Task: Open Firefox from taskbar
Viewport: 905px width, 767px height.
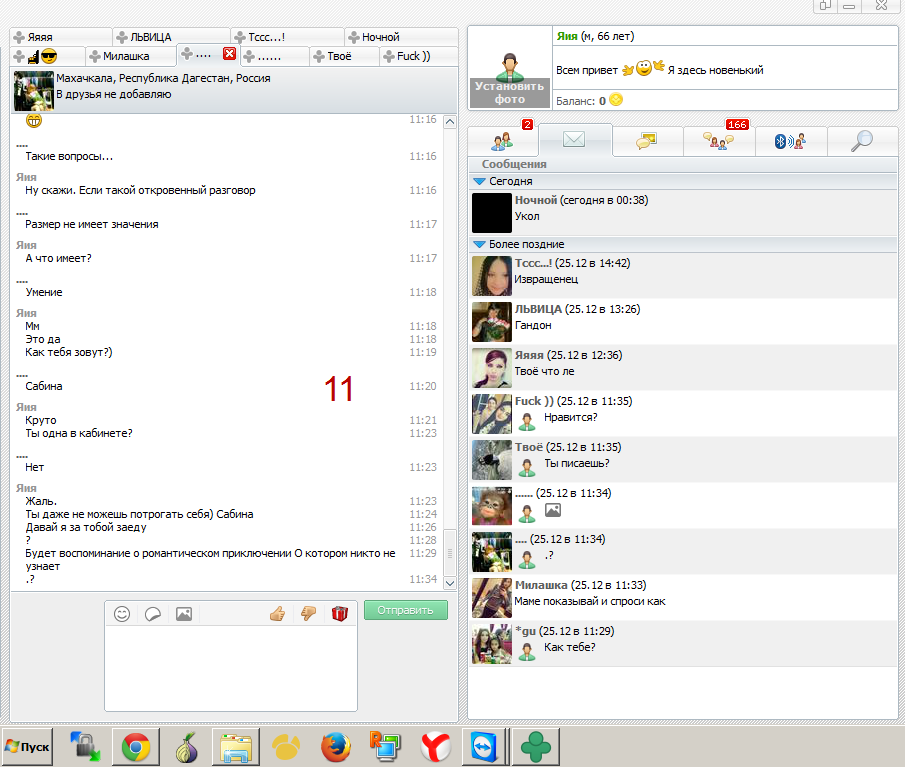Action: point(335,747)
